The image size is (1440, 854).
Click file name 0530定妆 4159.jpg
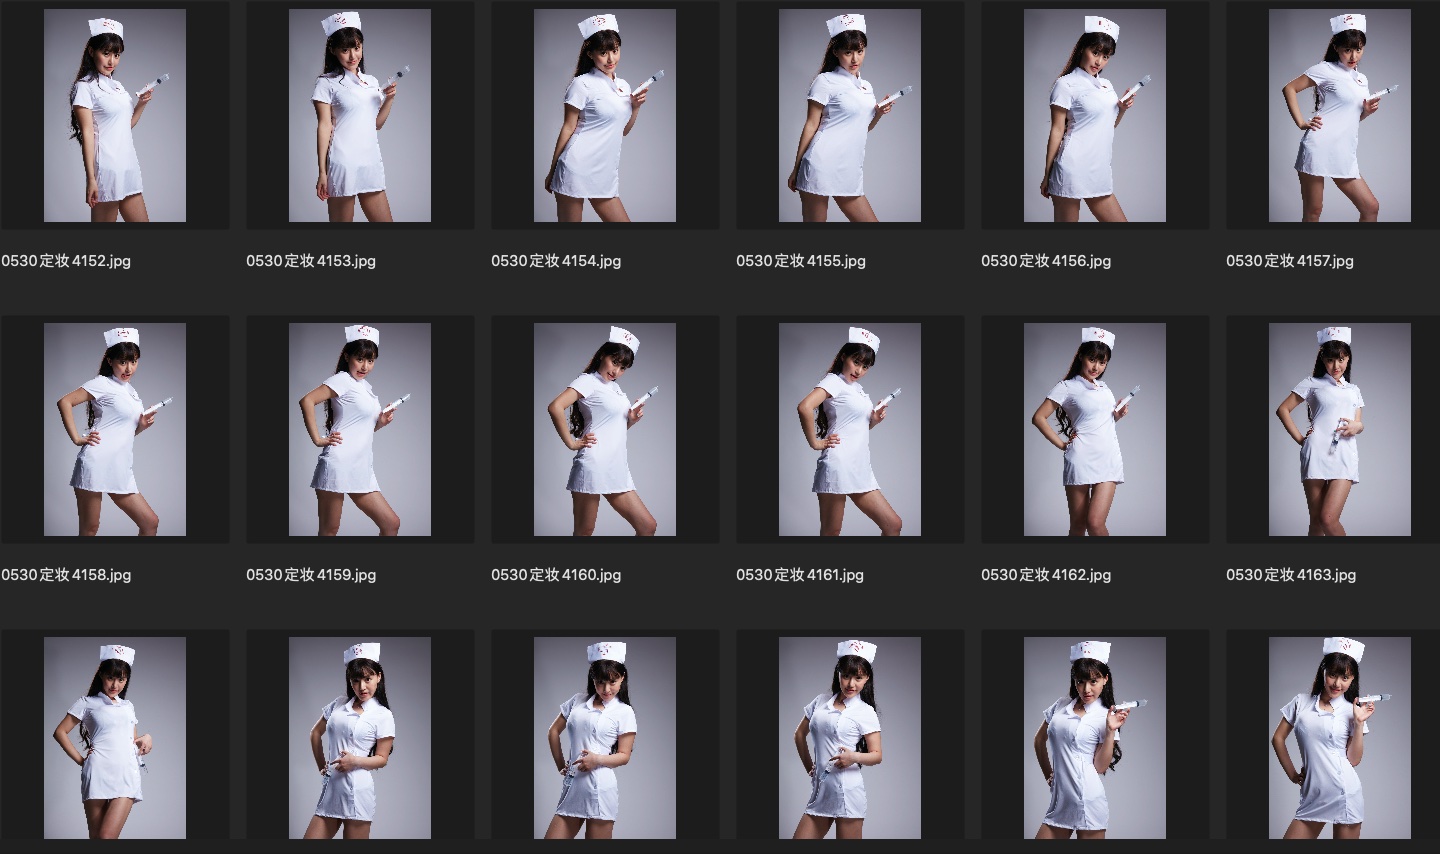[x=311, y=575]
